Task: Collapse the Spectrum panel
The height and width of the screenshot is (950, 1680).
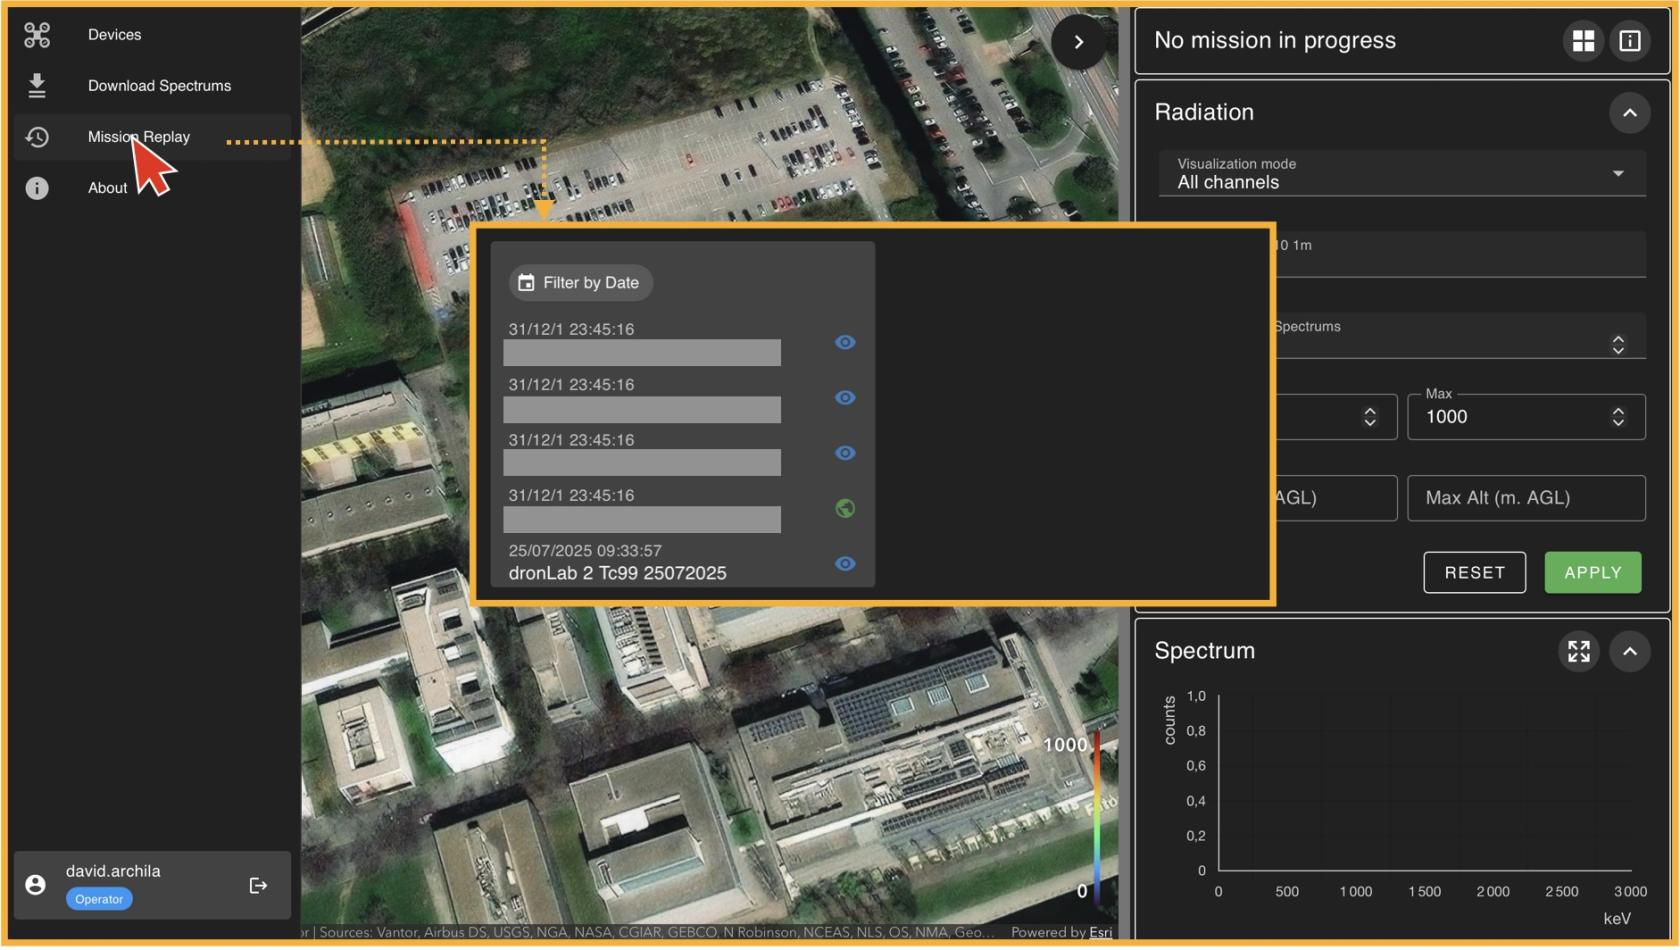Action: pyautogui.click(x=1630, y=652)
